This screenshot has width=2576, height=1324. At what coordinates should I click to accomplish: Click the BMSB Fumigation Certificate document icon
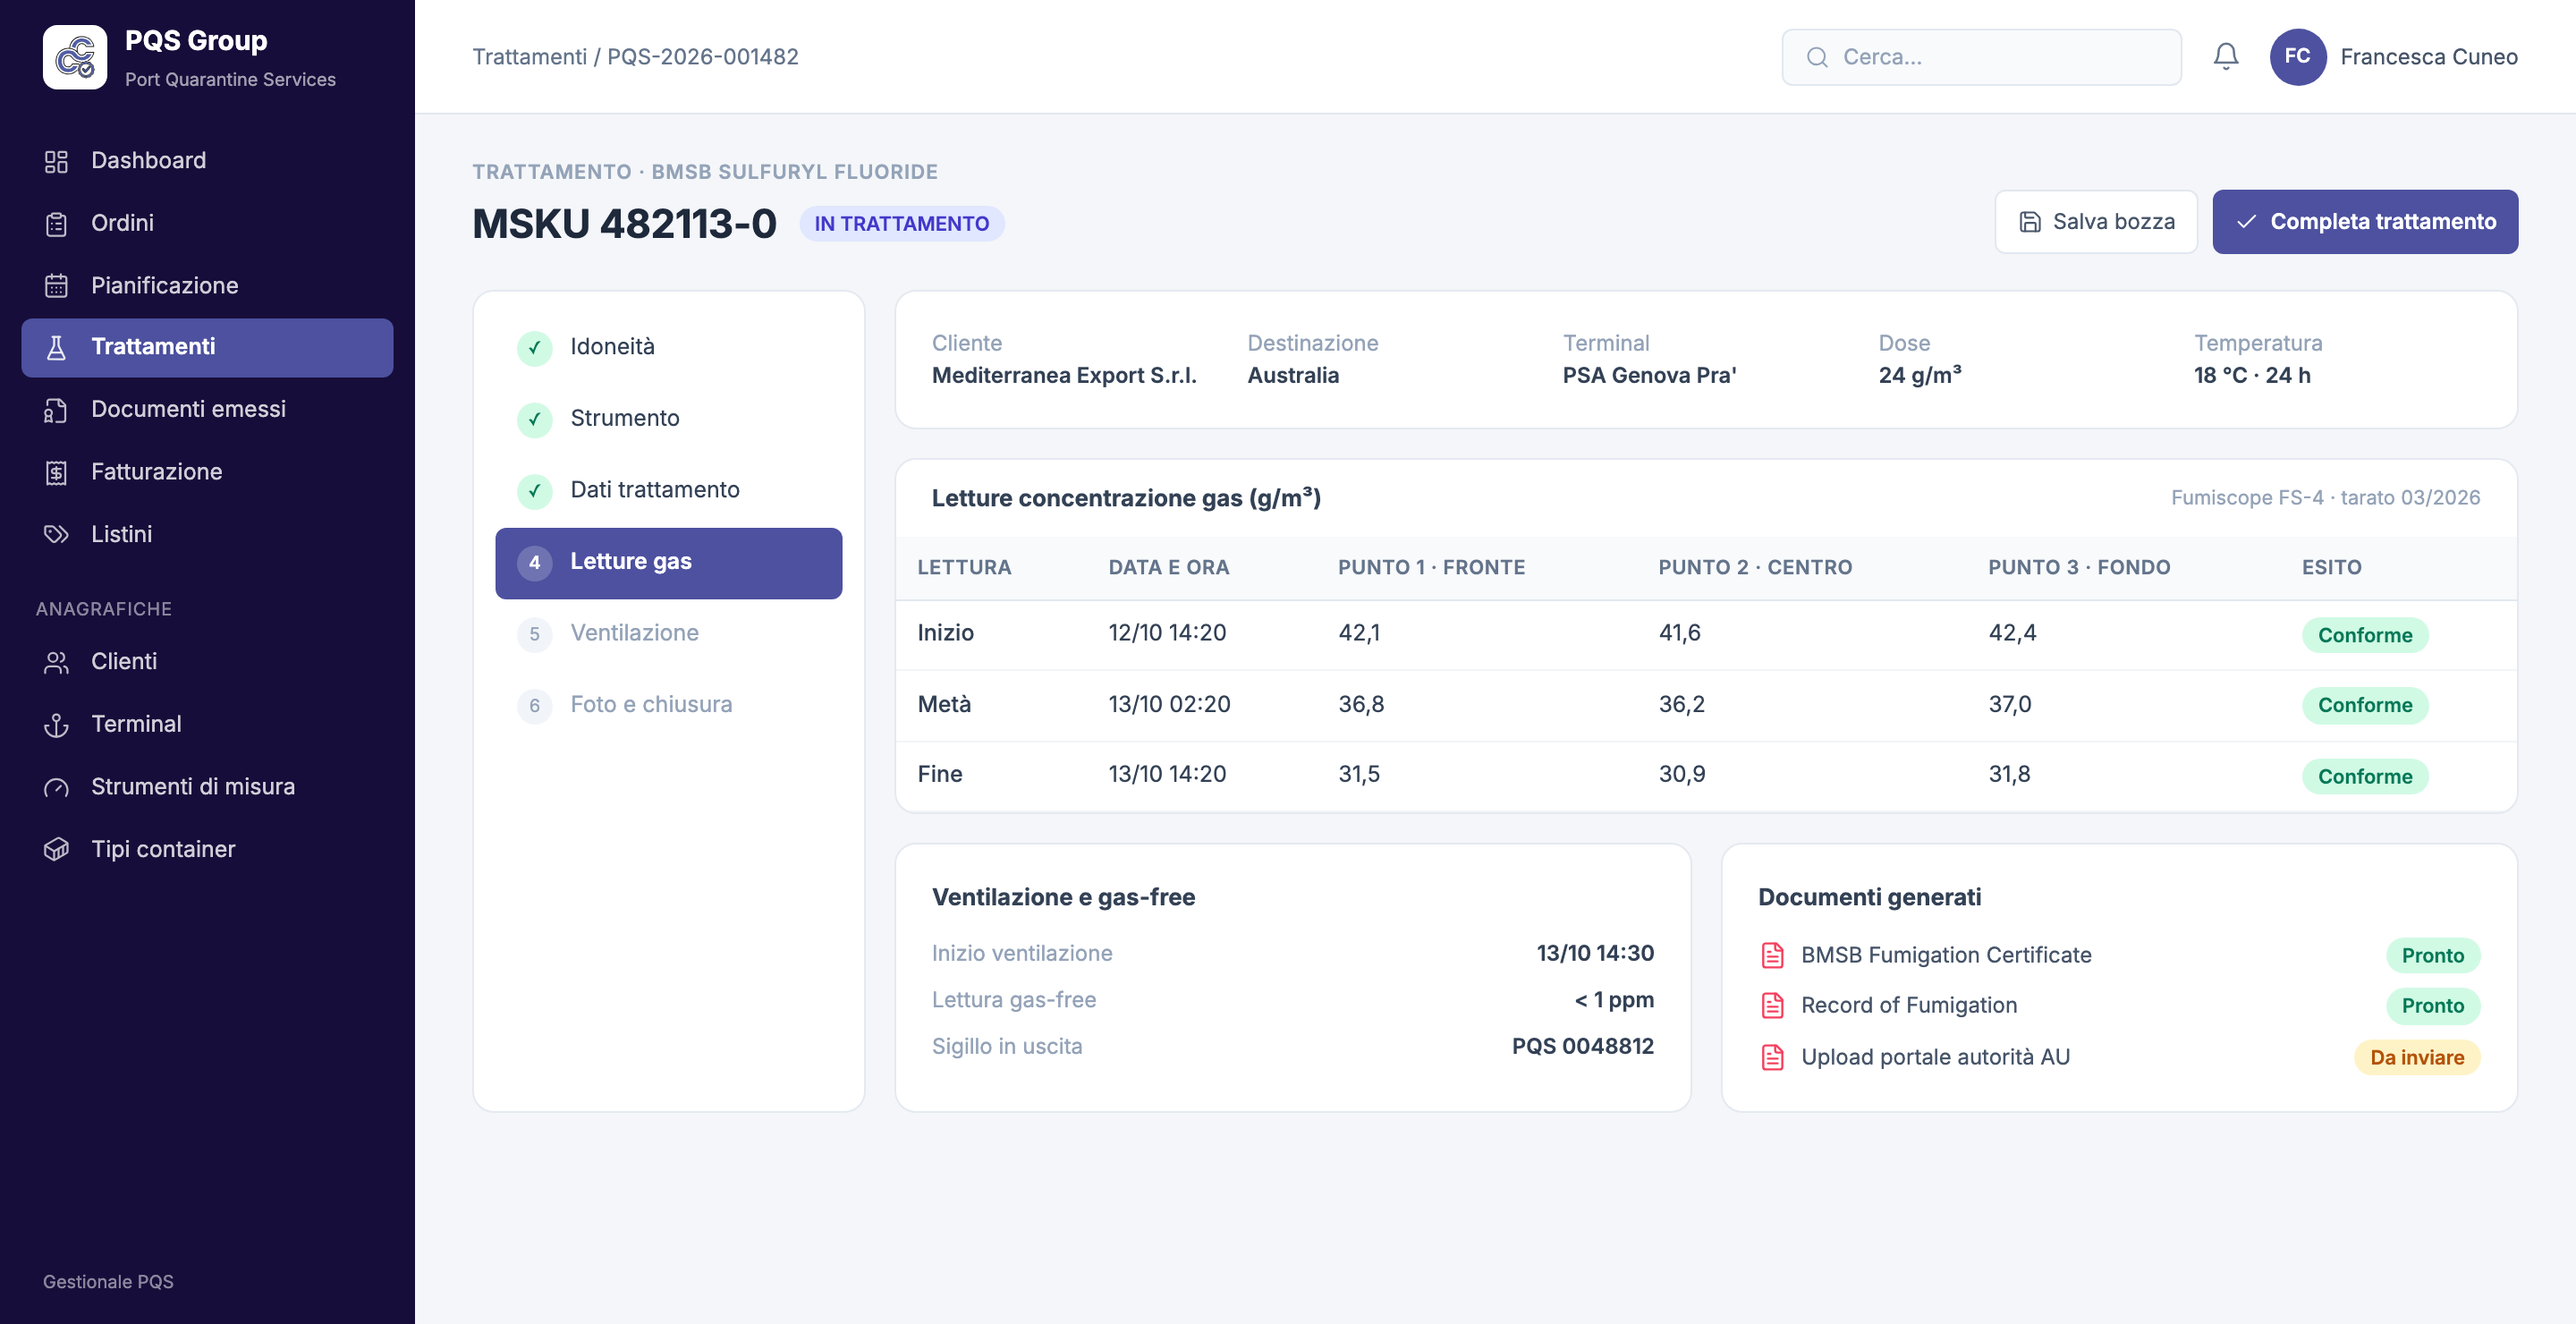[x=1772, y=955]
